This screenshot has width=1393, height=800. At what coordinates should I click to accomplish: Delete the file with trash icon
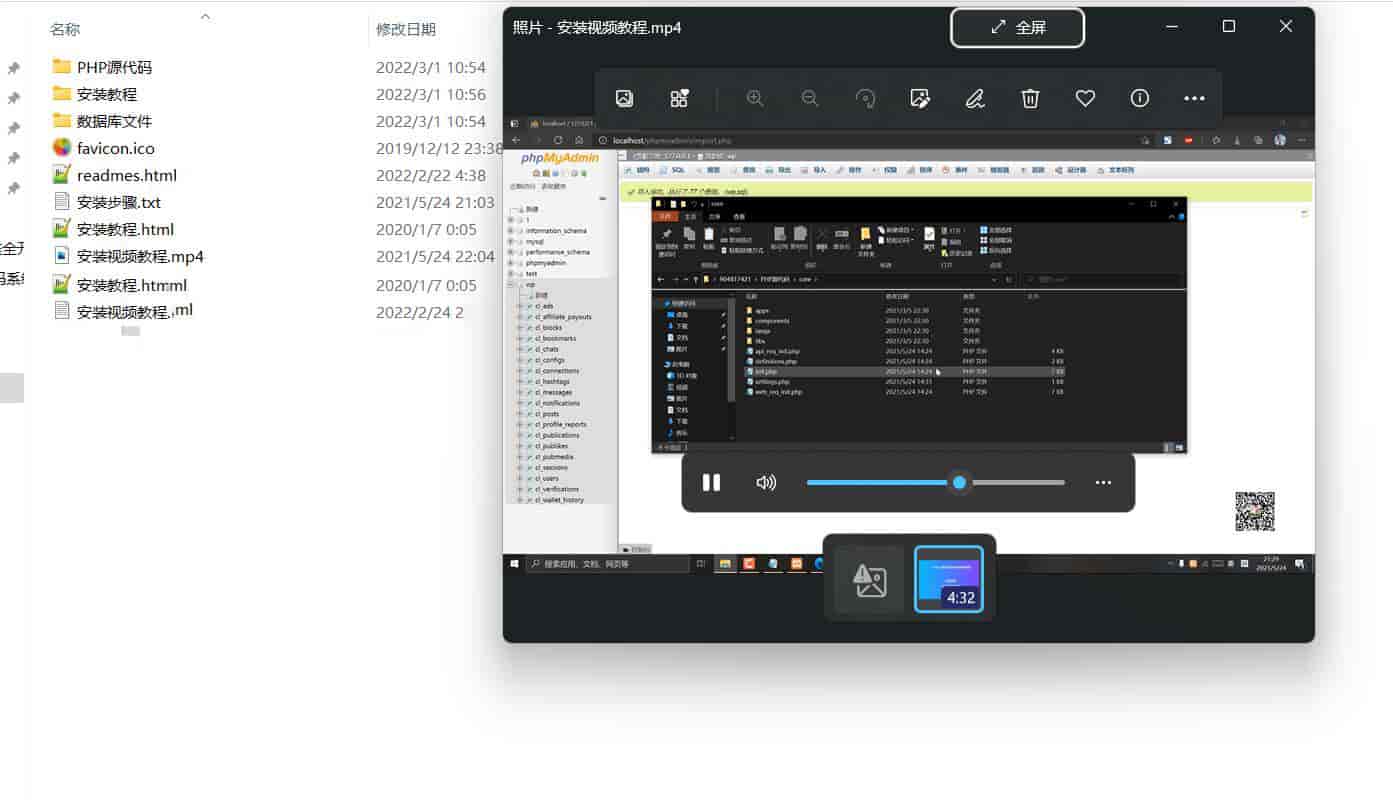(x=1030, y=98)
